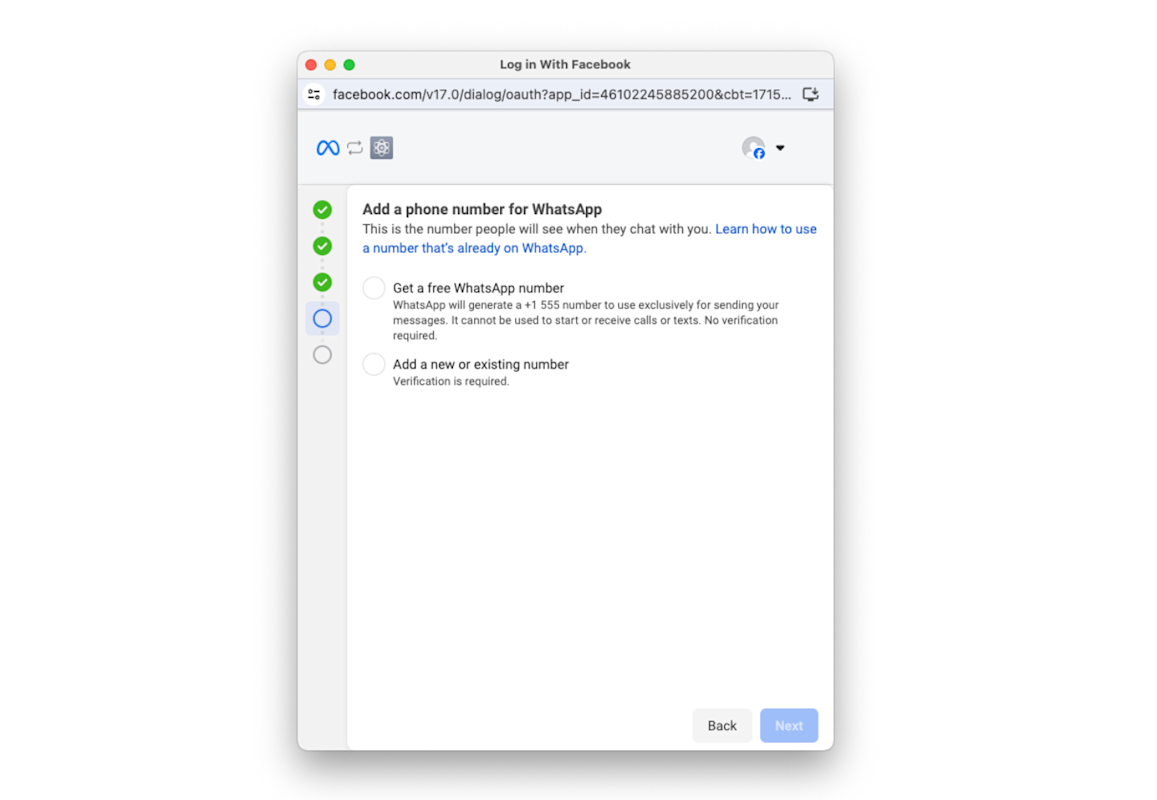Select the current blue step circle
1157x800 pixels.
coord(322,318)
